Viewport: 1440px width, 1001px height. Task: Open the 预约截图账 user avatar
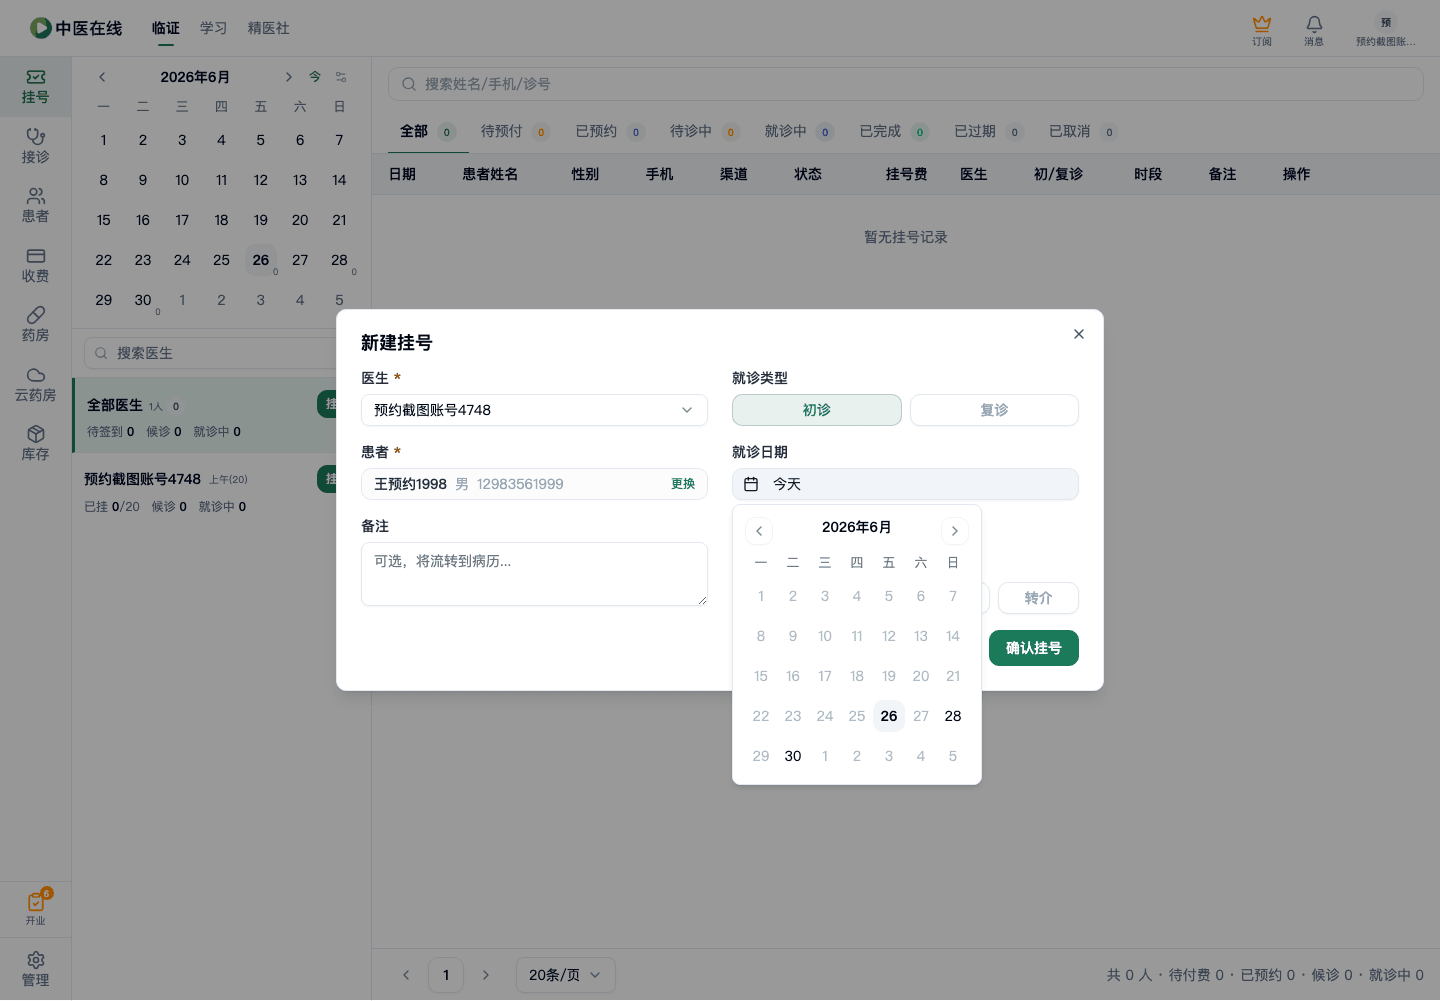pyautogui.click(x=1386, y=30)
